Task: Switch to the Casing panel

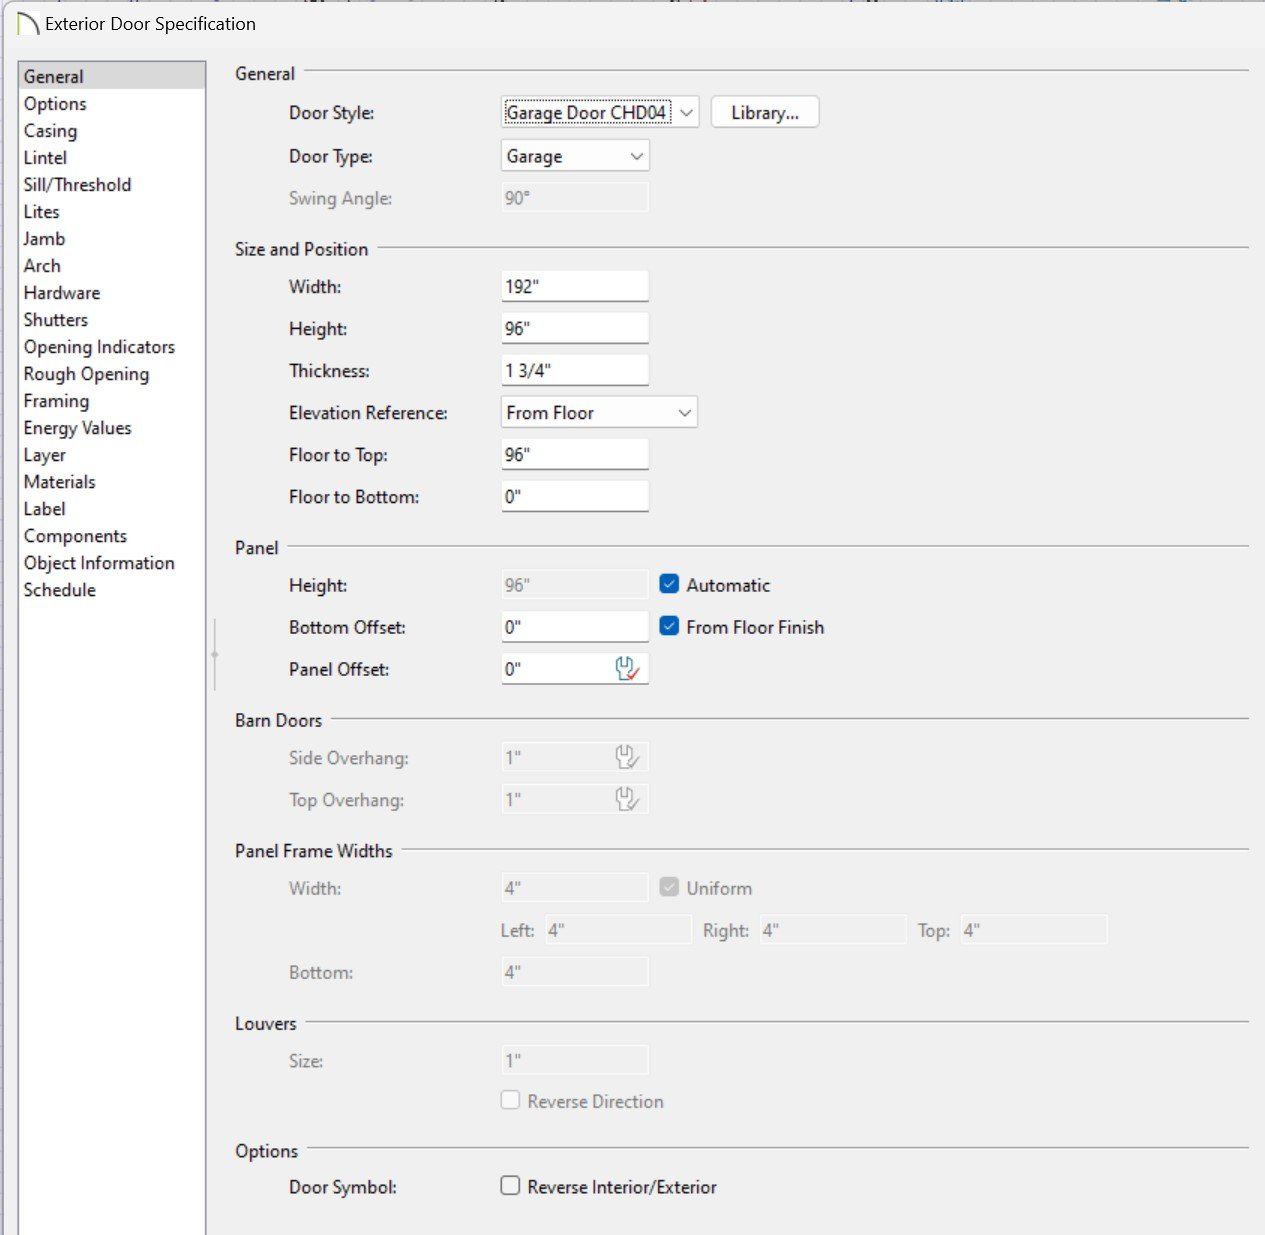Action: [x=50, y=131]
